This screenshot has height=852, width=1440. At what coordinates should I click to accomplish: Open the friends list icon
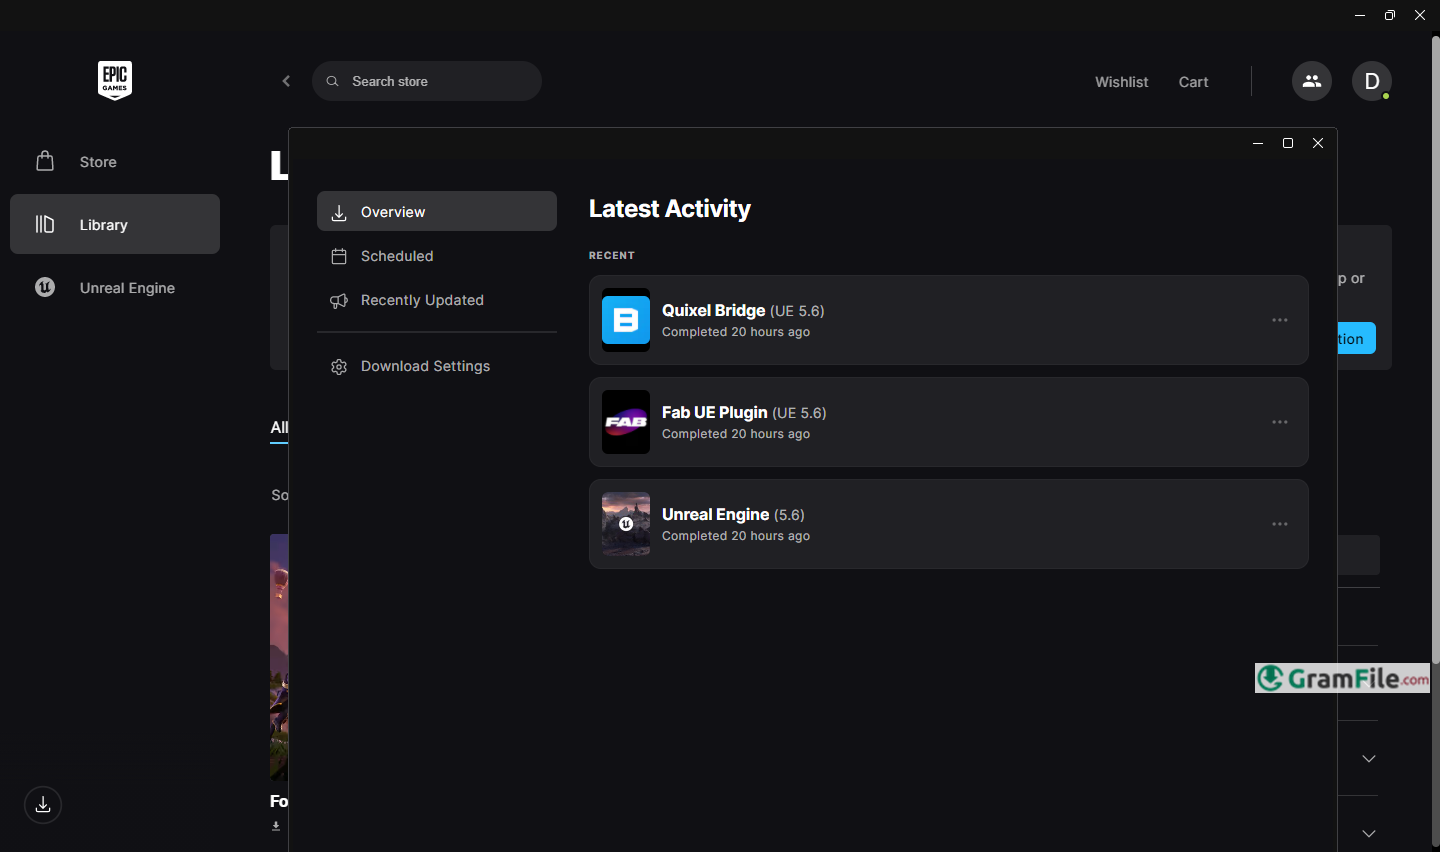coord(1312,81)
